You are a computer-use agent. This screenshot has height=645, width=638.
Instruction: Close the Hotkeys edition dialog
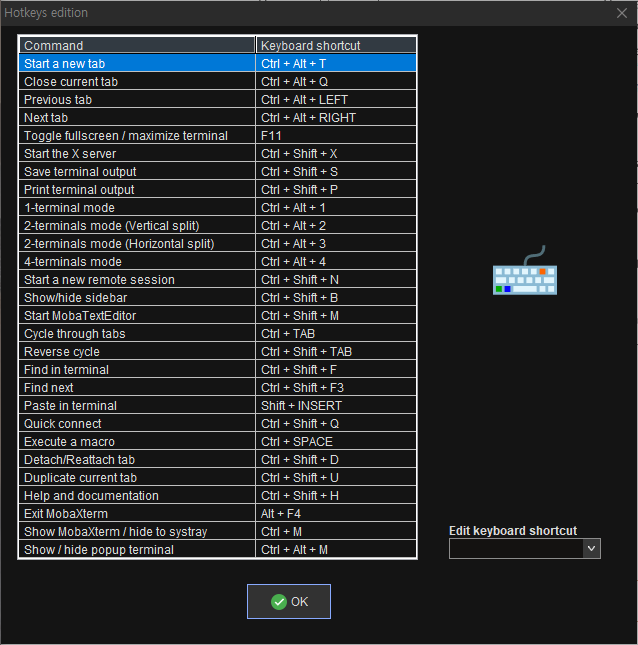622,13
